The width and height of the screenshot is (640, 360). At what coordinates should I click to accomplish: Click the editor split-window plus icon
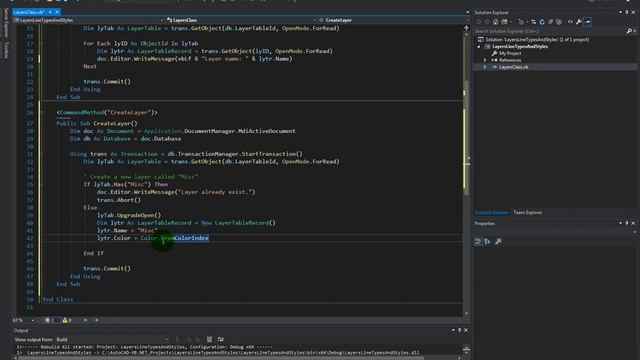click(x=467, y=28)
